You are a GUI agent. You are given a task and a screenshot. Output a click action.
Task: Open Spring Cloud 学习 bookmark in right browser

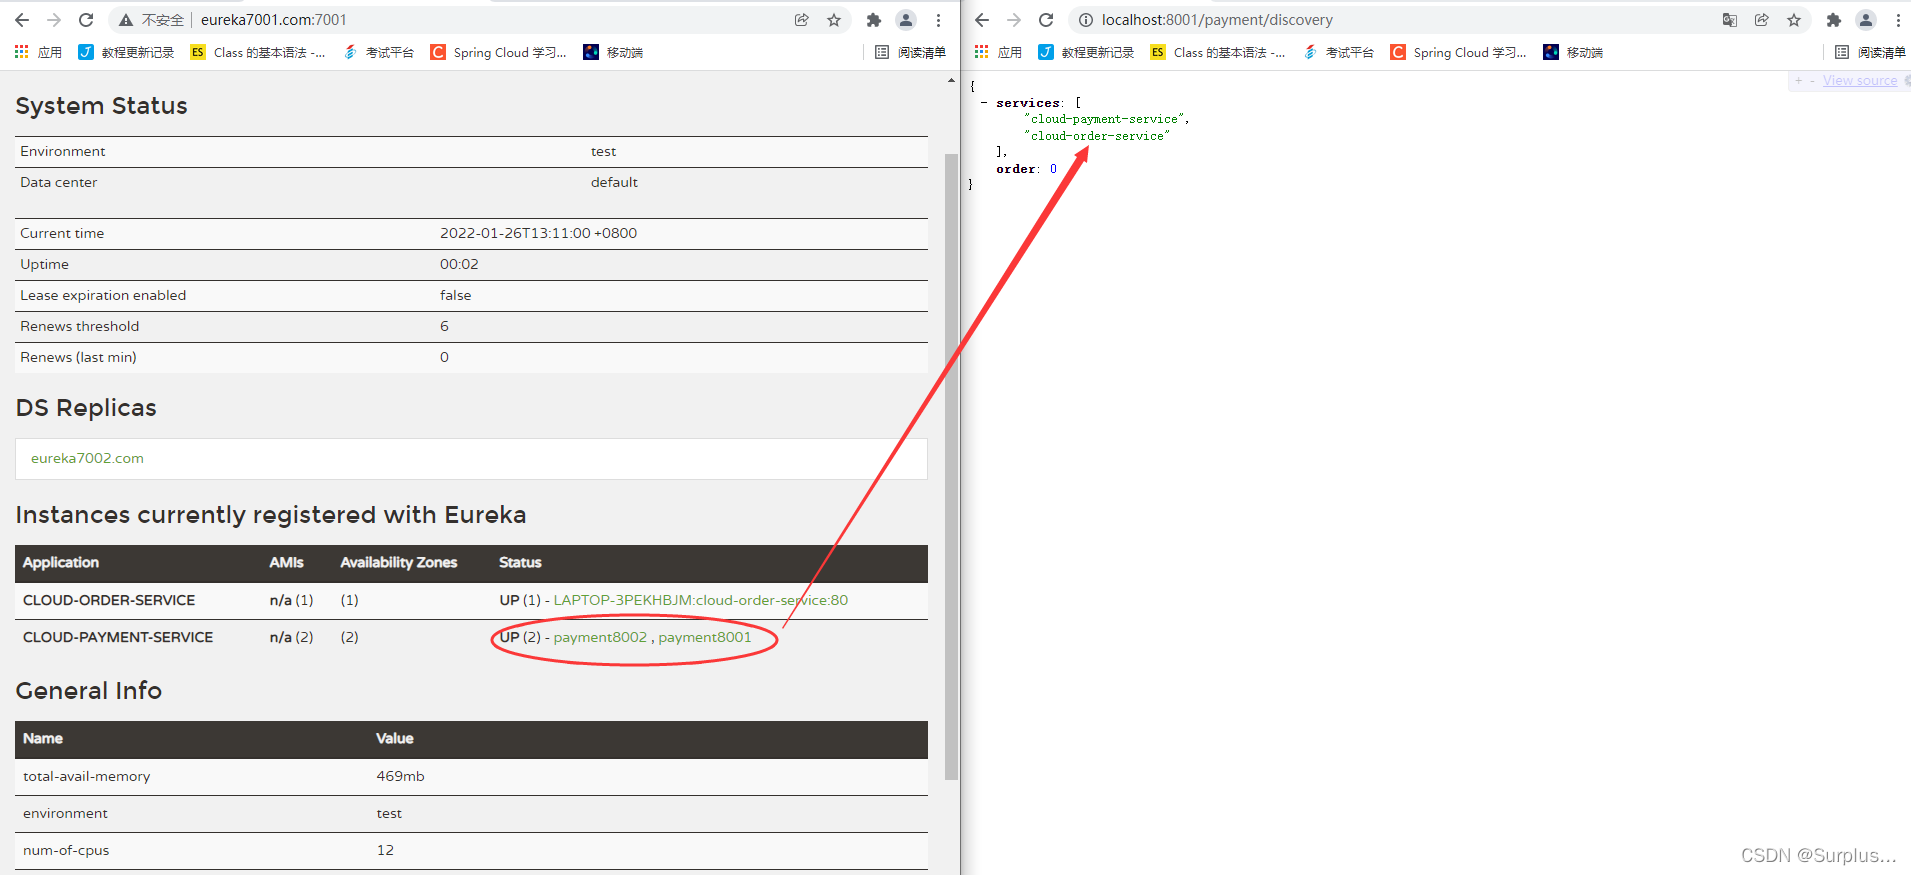1458,52
